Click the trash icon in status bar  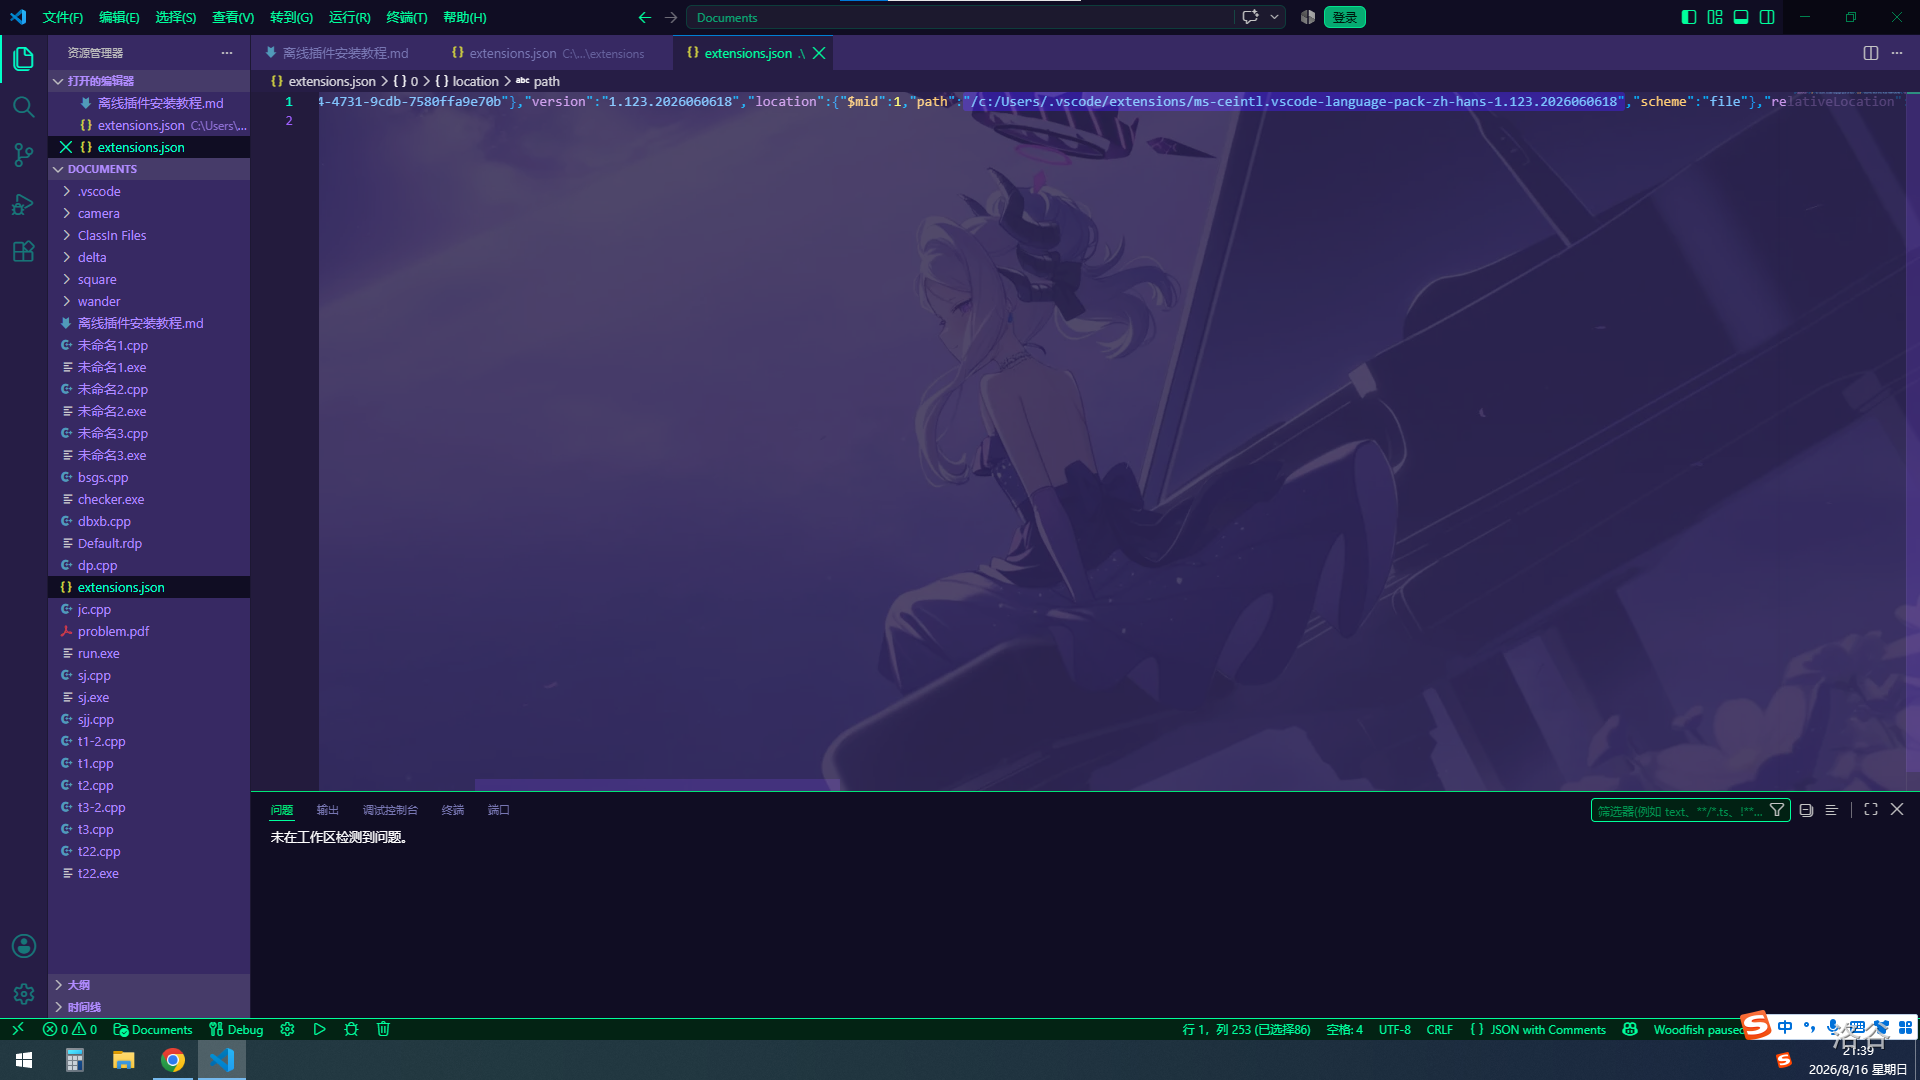pos(383,1029)
